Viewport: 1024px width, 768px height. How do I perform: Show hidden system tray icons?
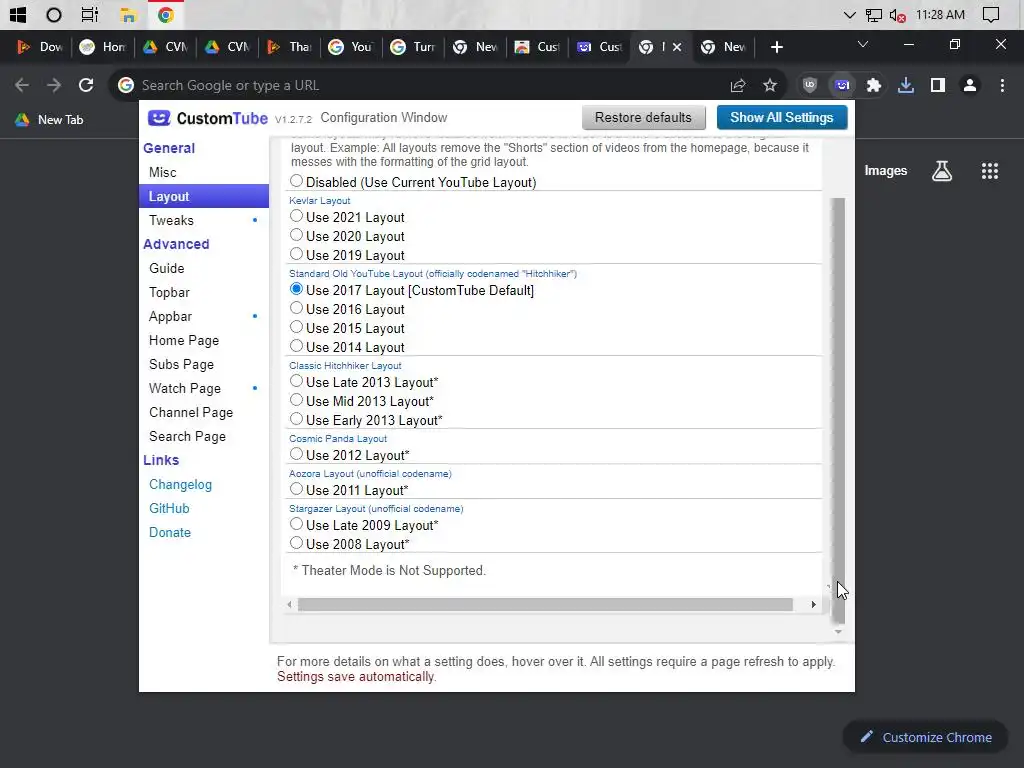pyautogui.click(x=850, y=15)
